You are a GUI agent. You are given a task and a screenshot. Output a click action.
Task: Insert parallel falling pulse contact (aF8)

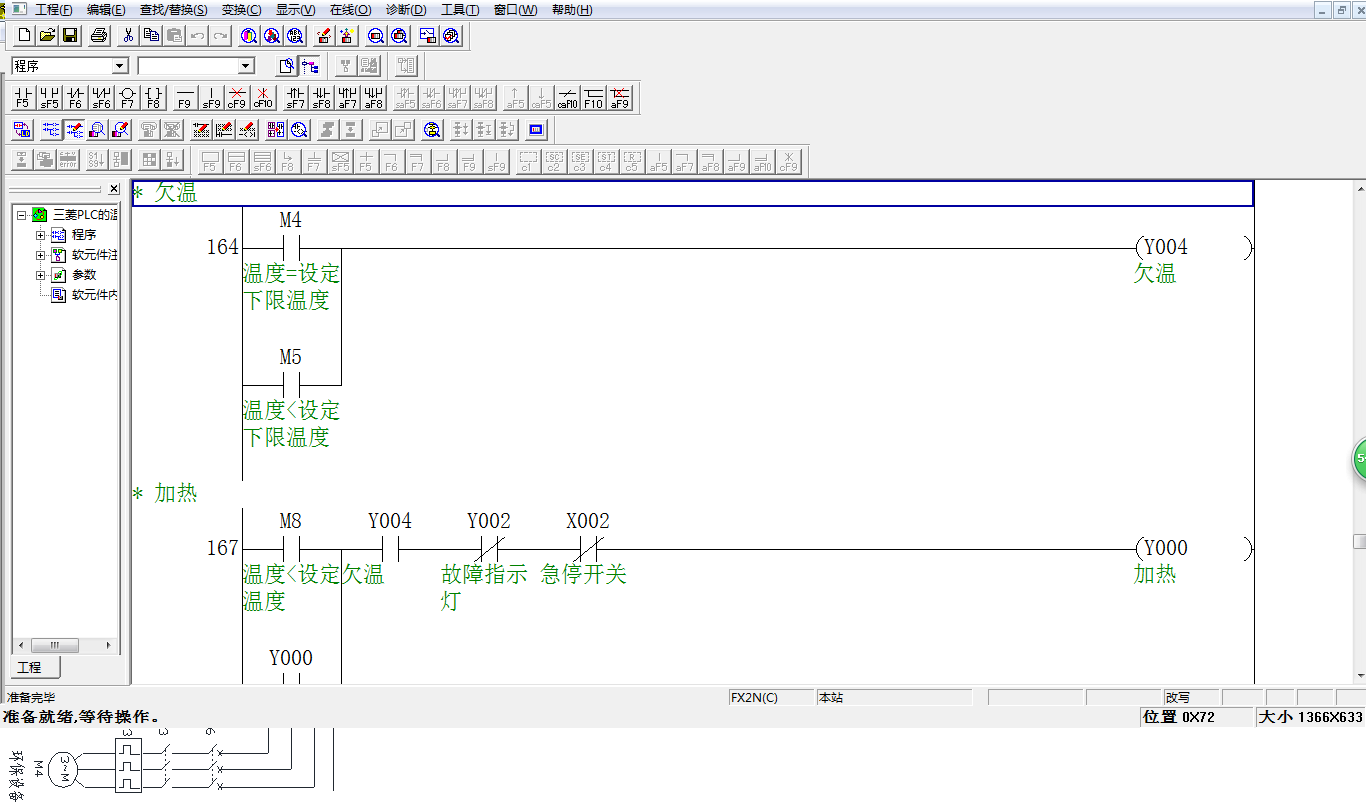(x=373, y=97)
